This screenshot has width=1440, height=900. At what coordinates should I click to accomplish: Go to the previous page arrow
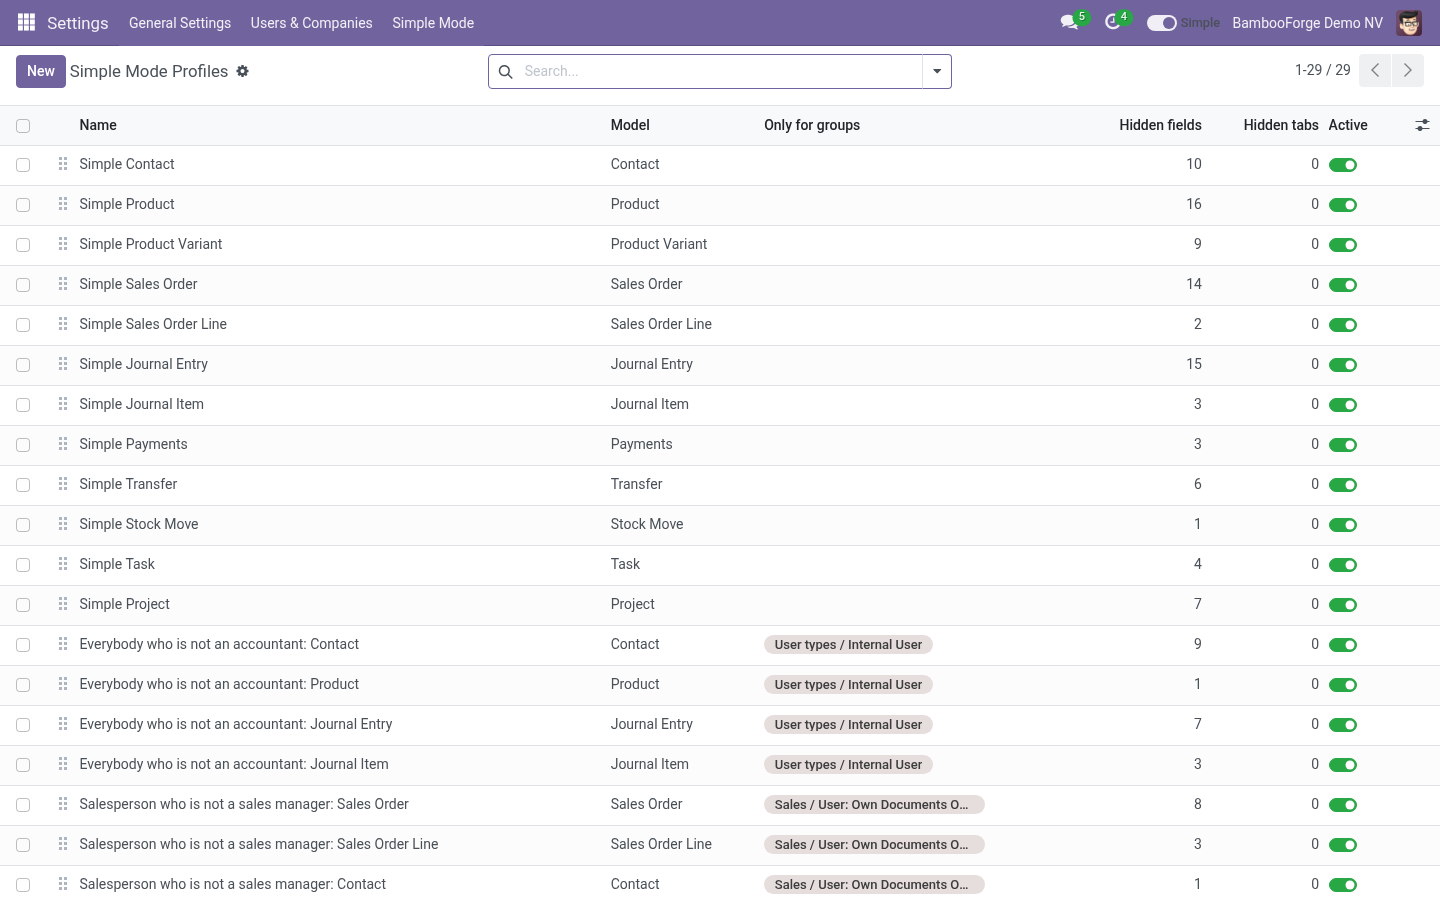point(1375,70)
